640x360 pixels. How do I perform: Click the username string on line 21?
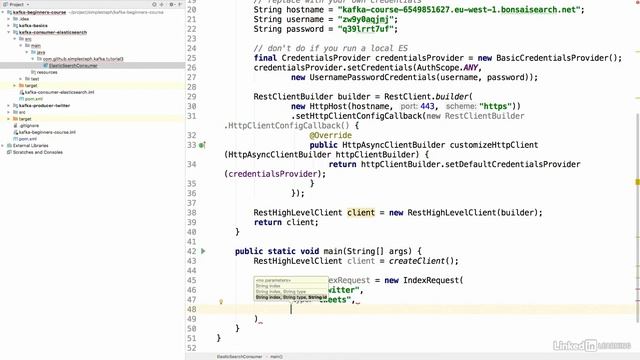tap(366, 19)
